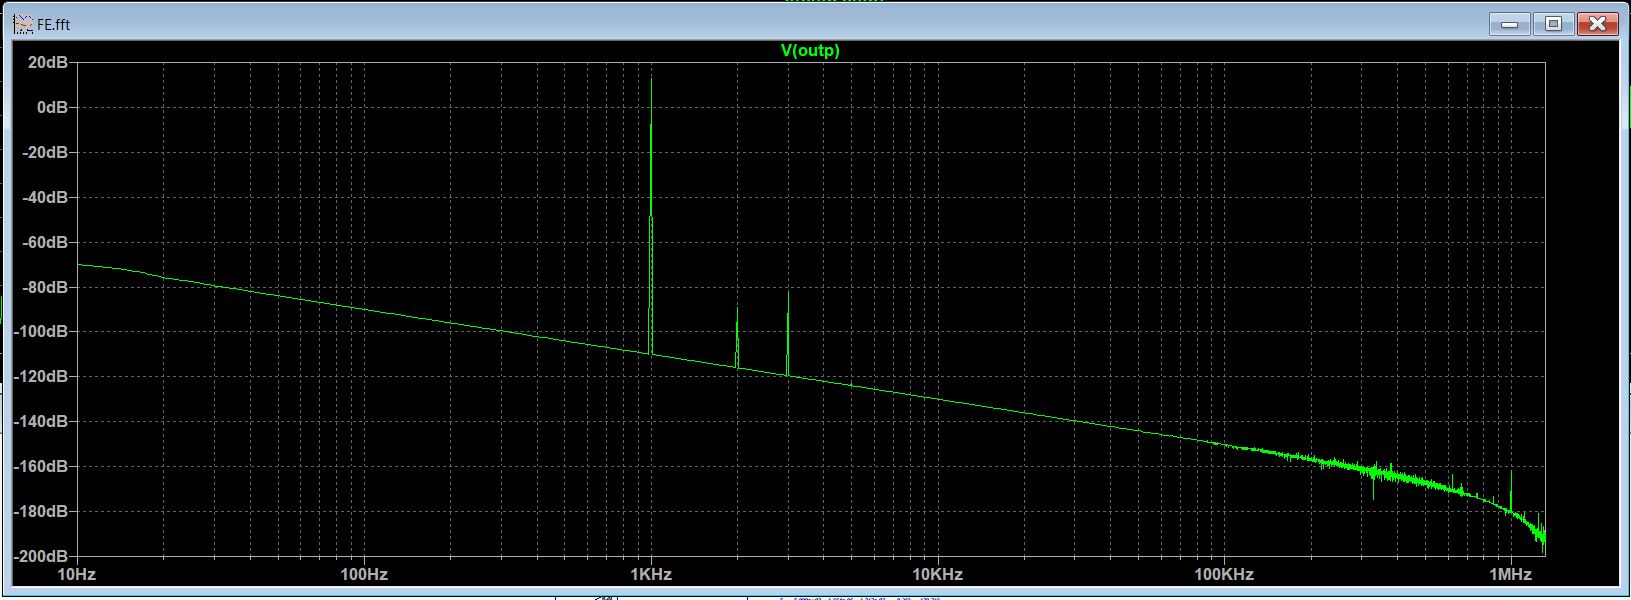This screenshot has width=1631, height=600.
Task: Click the 1MHz frequency label
Action: point(1510,575)
